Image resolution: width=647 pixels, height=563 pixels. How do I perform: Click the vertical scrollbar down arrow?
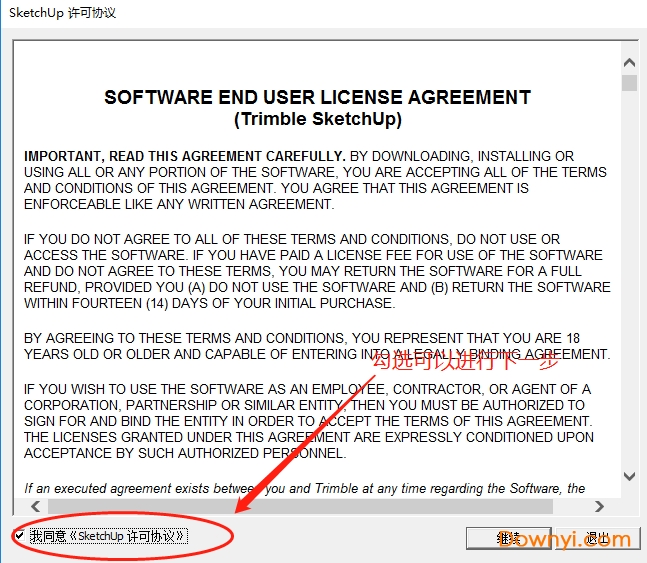[x=629, y=477]
